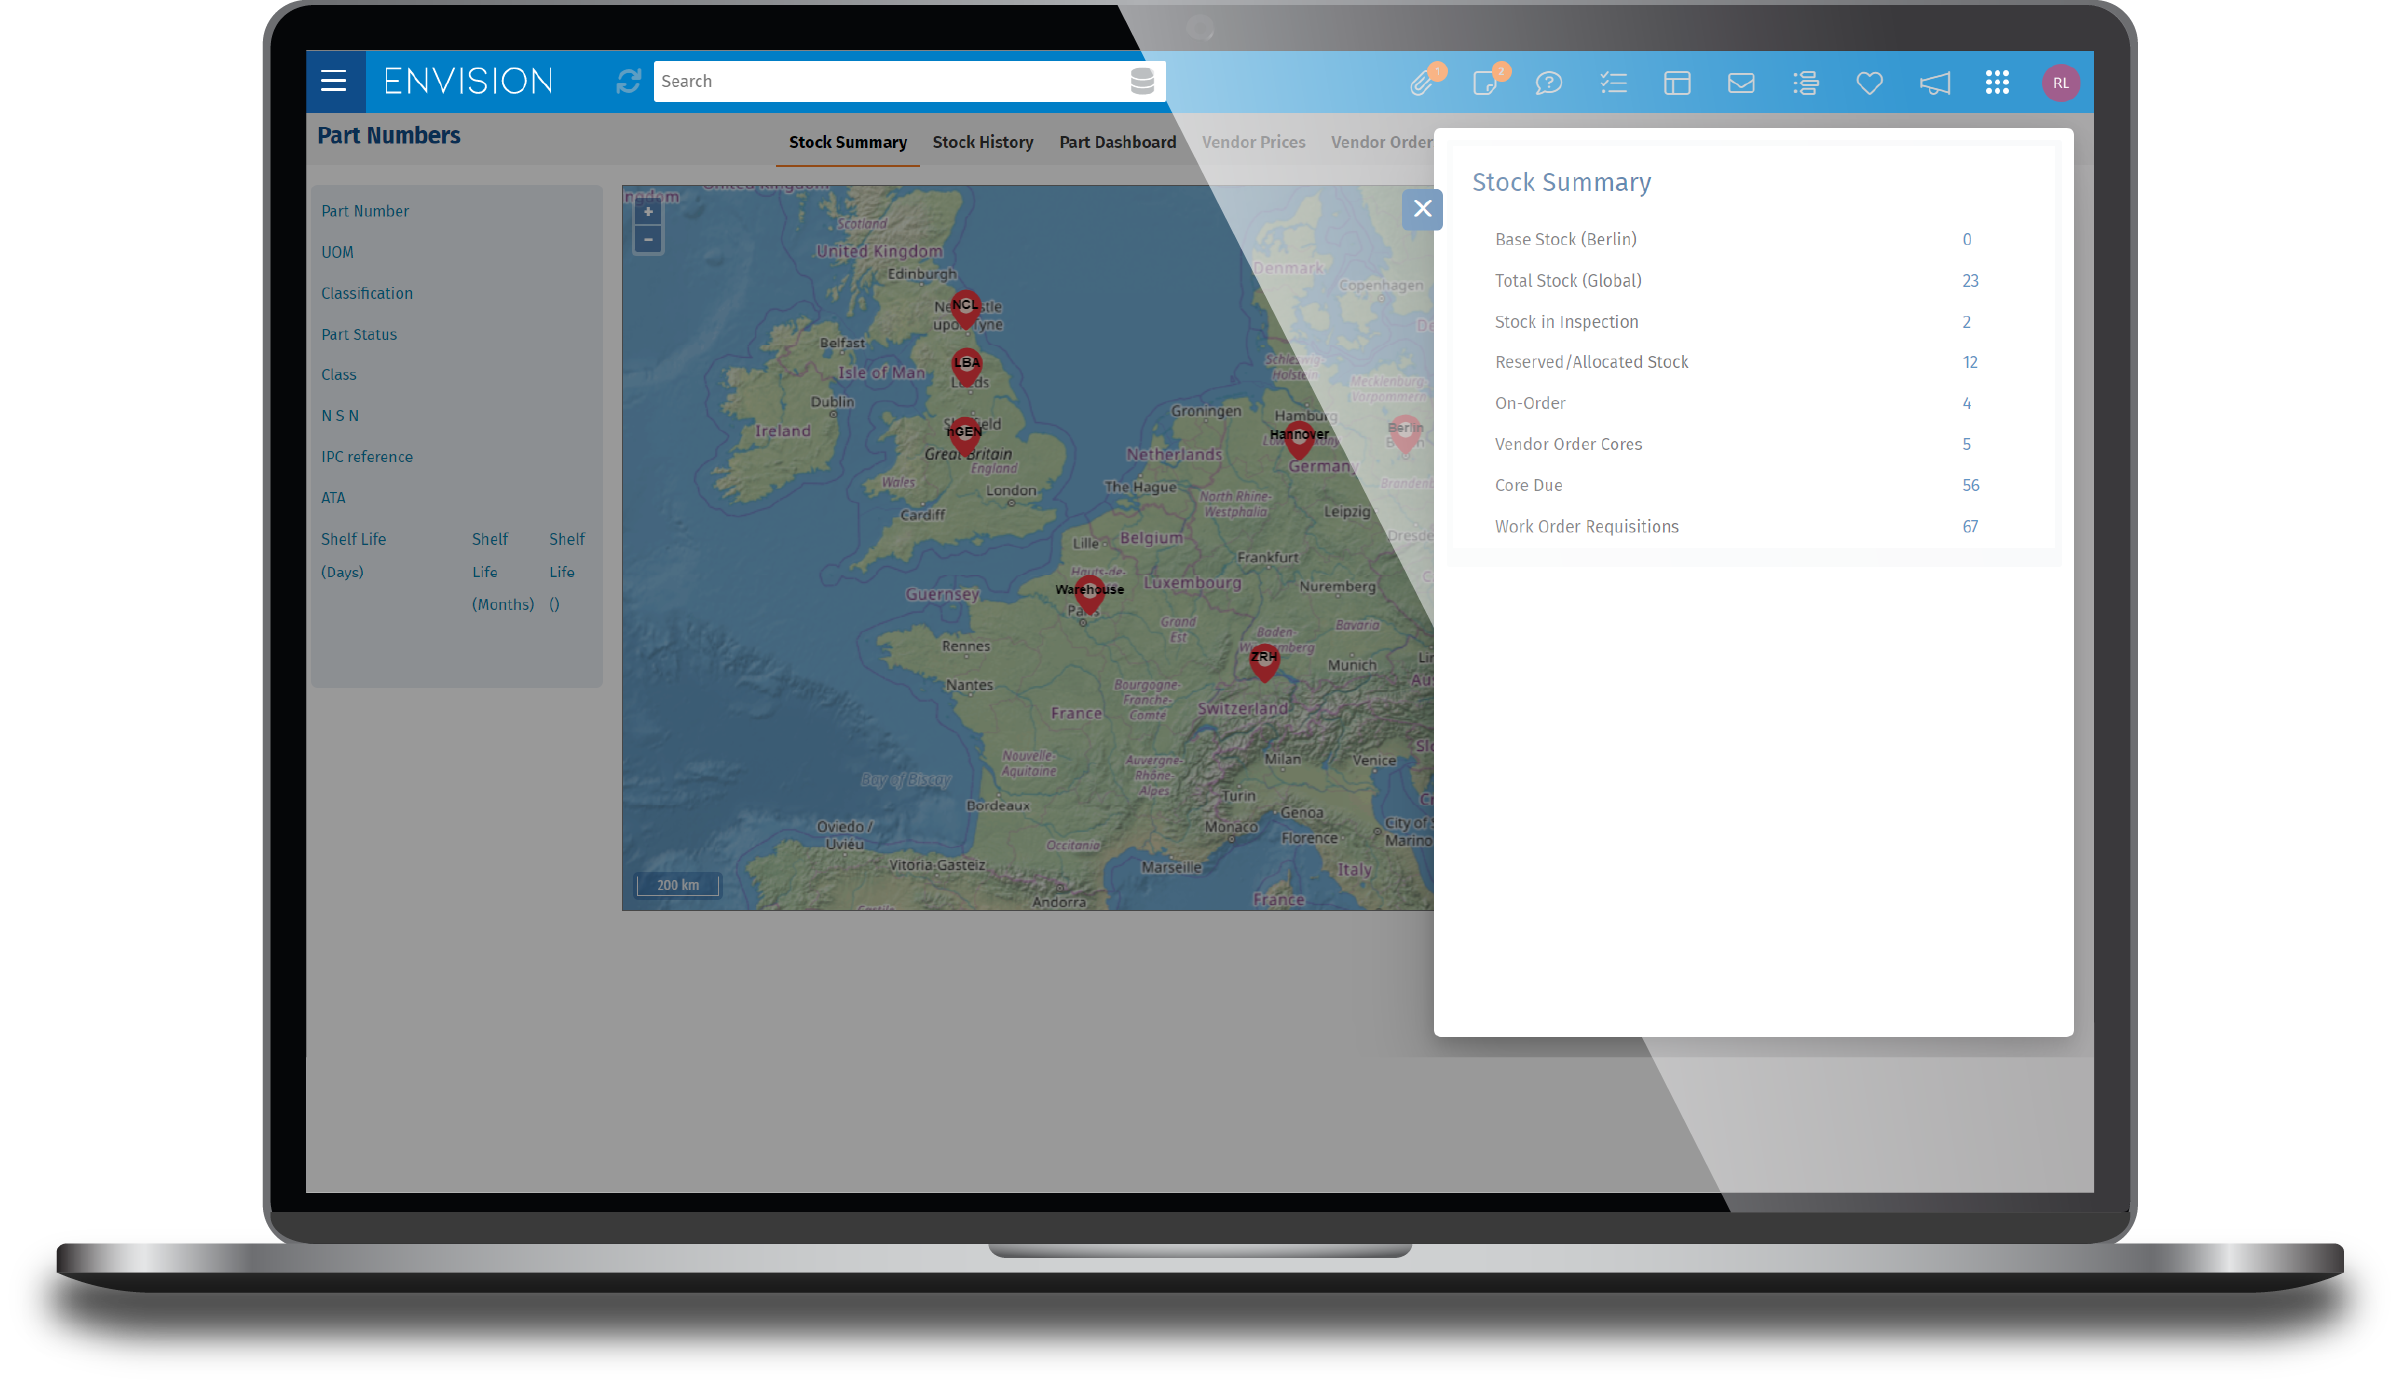Open the Part Dashboard tab
Viewport: 2400px width, 1387px height.
pos(1117,142)
